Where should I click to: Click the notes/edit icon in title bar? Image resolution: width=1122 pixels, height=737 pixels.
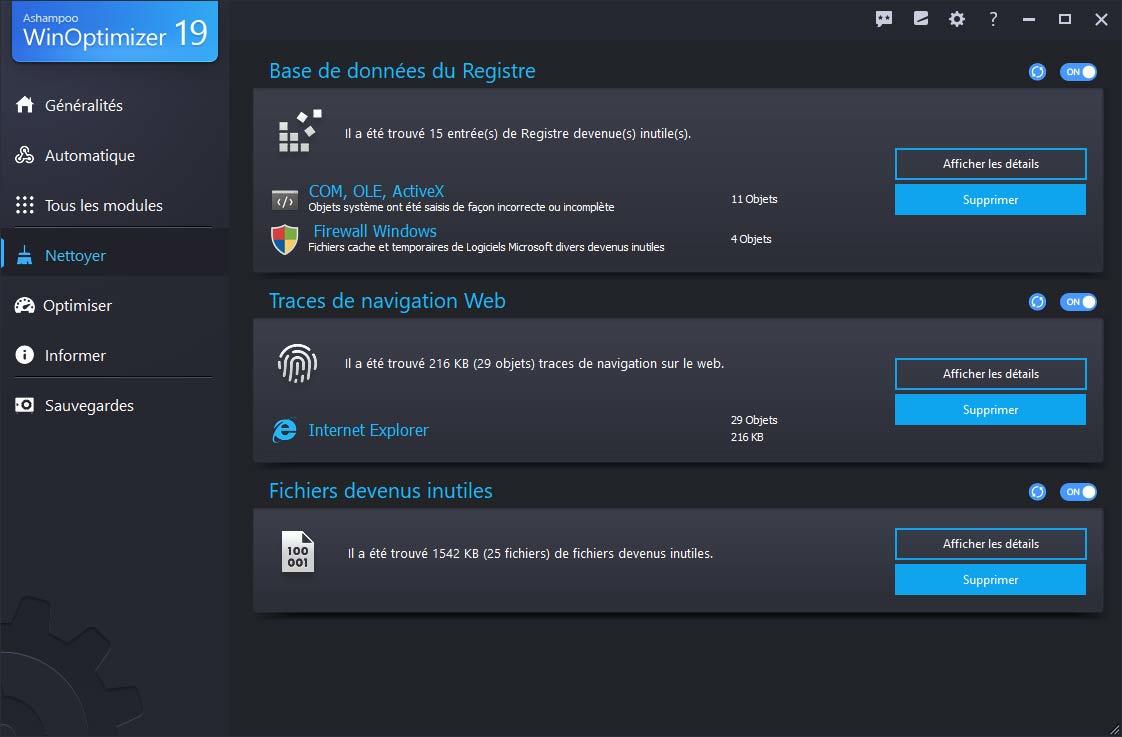[x=921, y=19]
